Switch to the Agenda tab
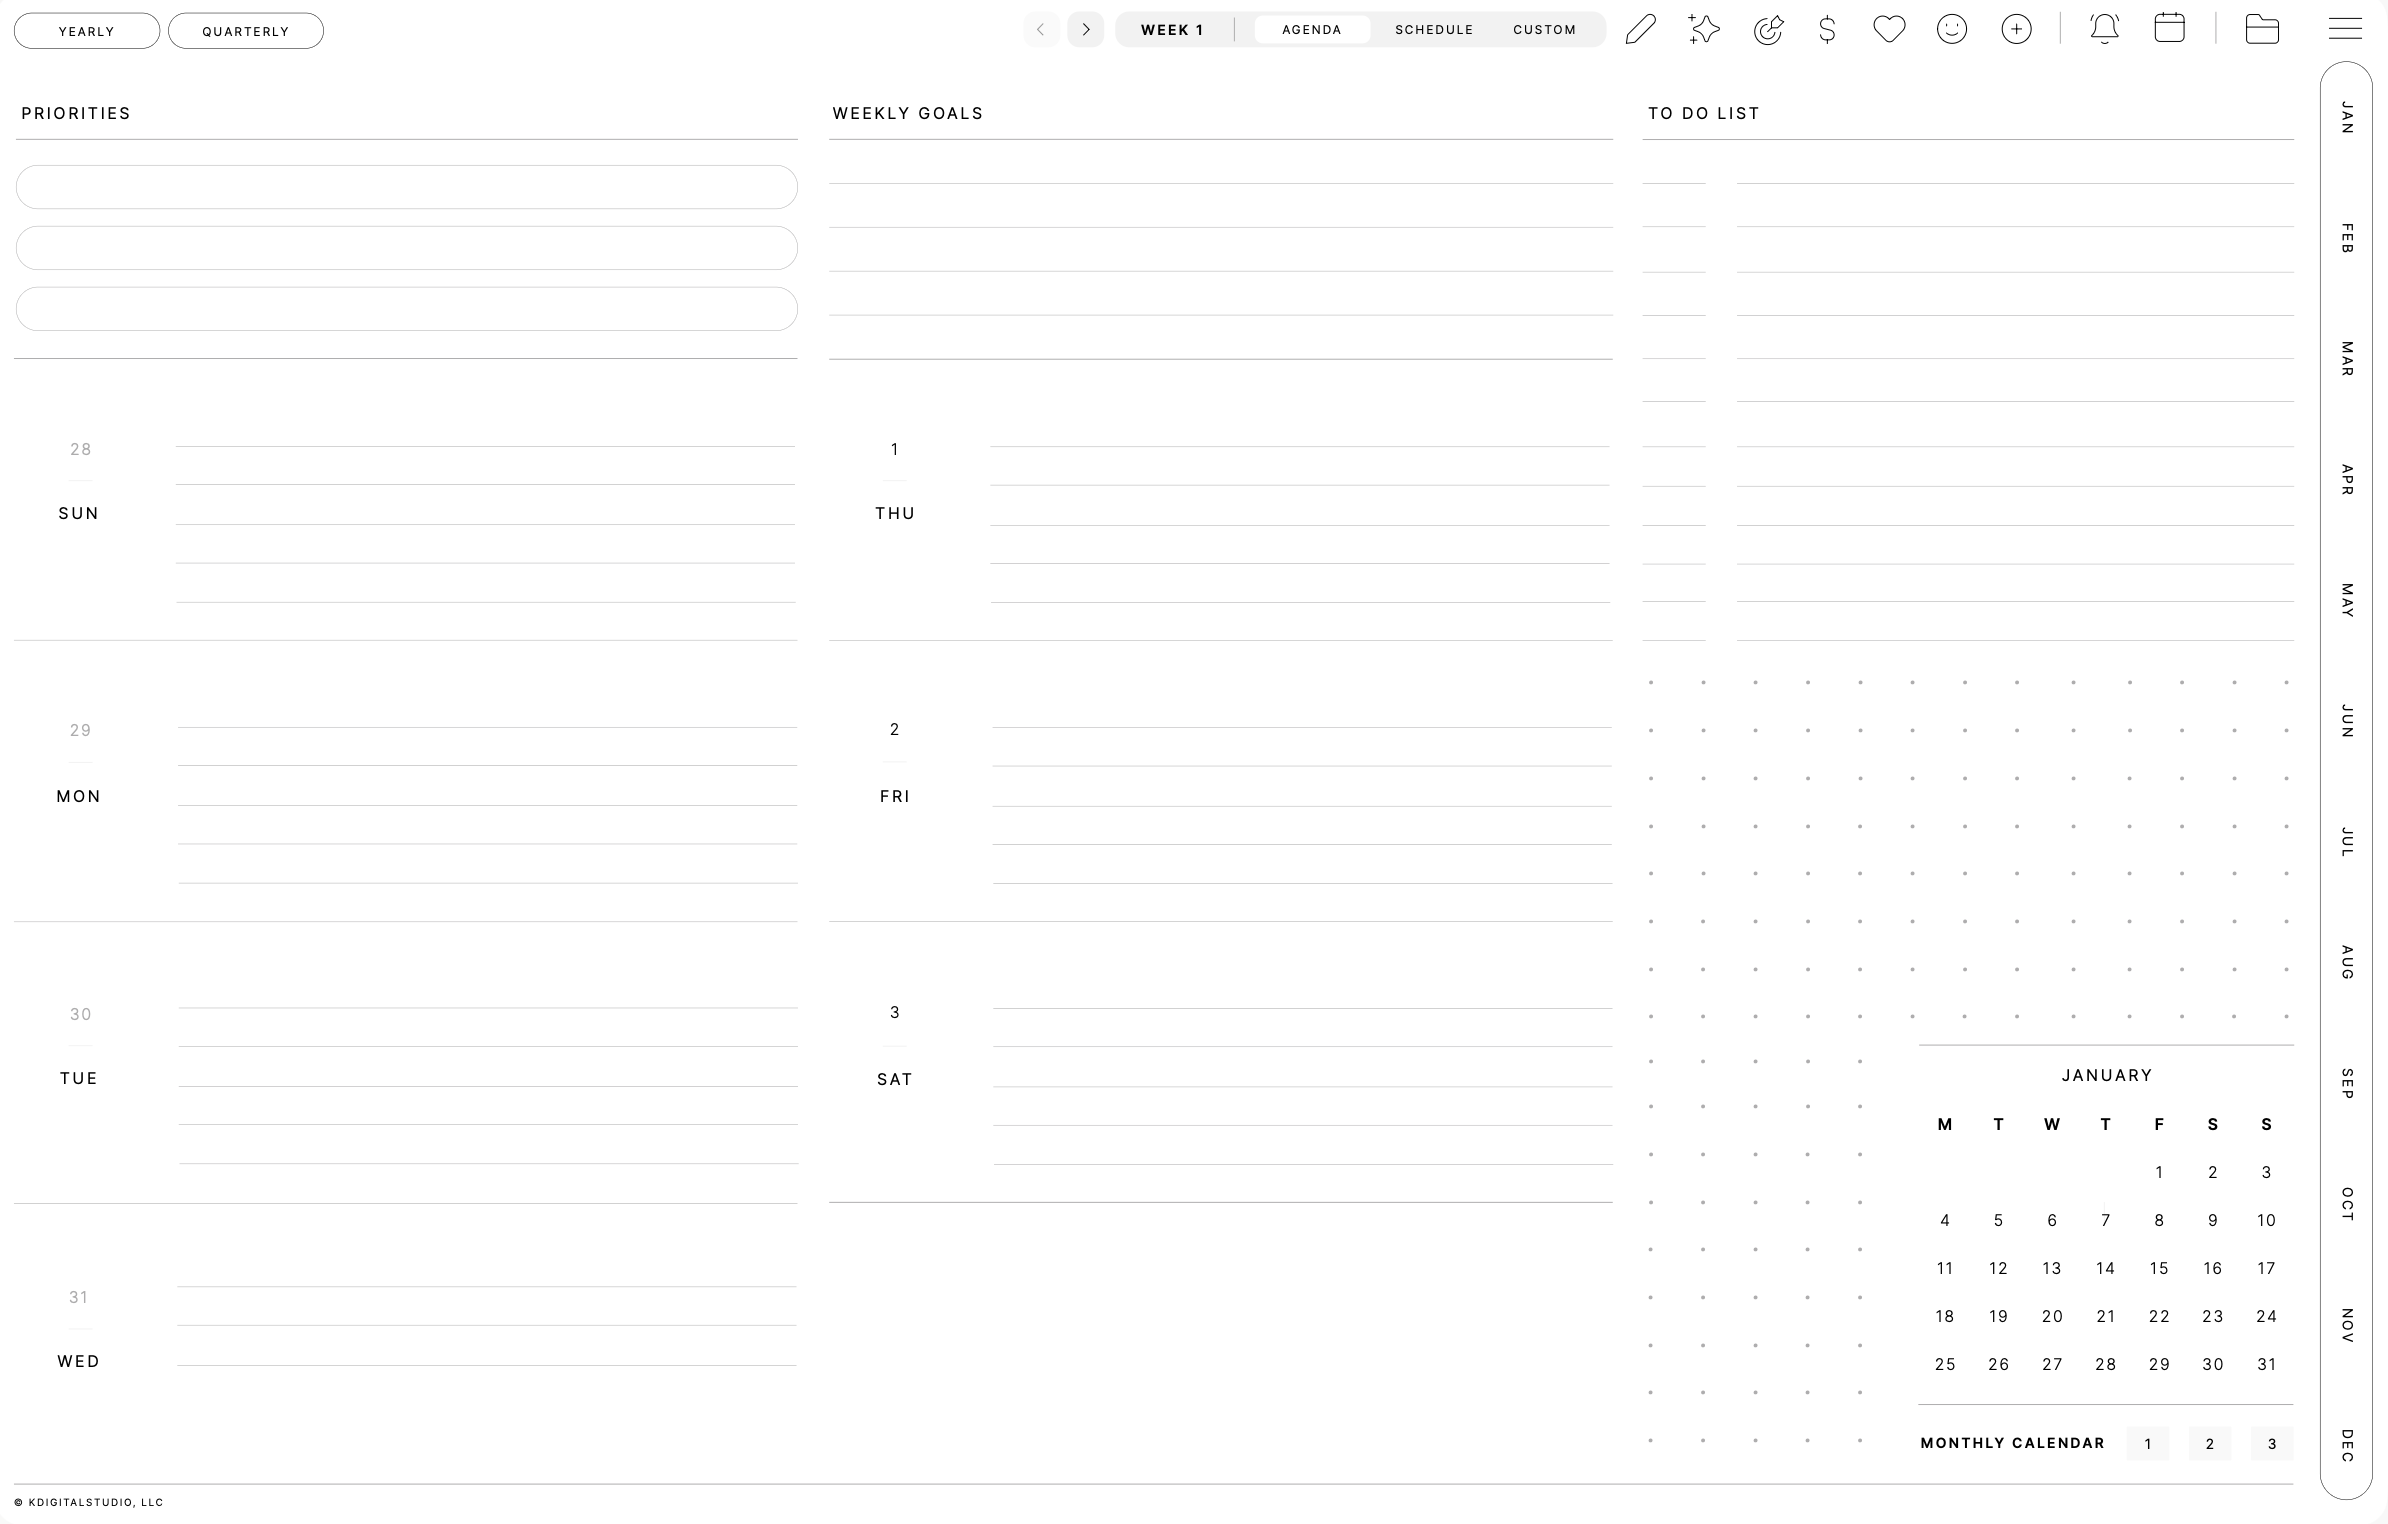The width and height of the screenshot is (2388, 1524). [1312, 30]
